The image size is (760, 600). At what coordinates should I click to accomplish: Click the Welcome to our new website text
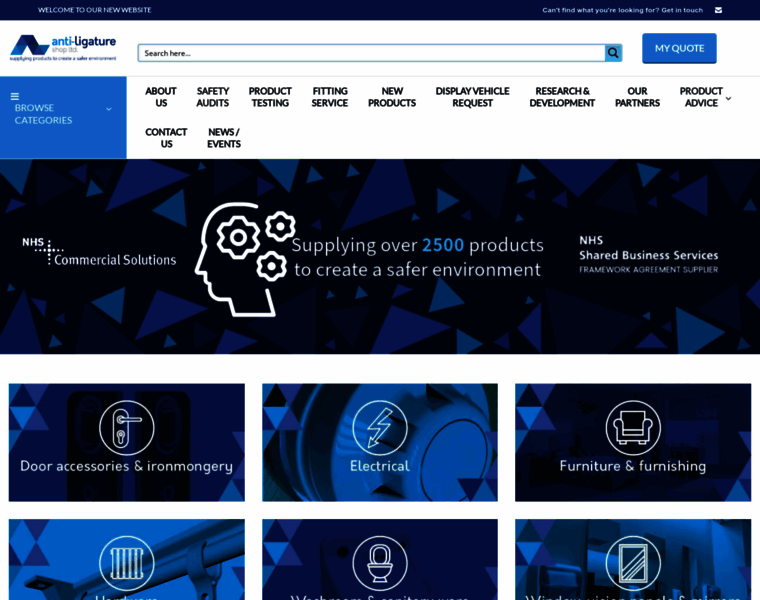[x=95, y=10]
